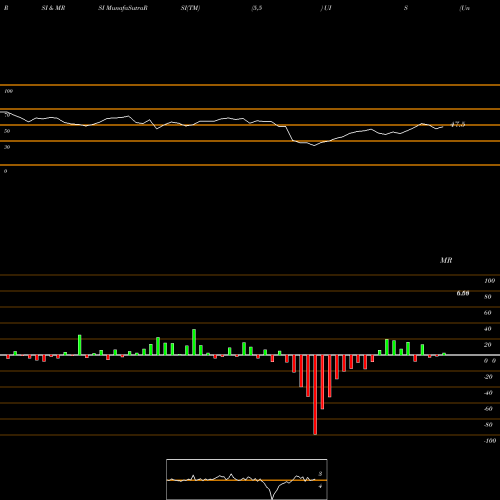Viewport: 500px width, 500px height.
Task: Click the '-40' label on MR axis
Action: 488,393
